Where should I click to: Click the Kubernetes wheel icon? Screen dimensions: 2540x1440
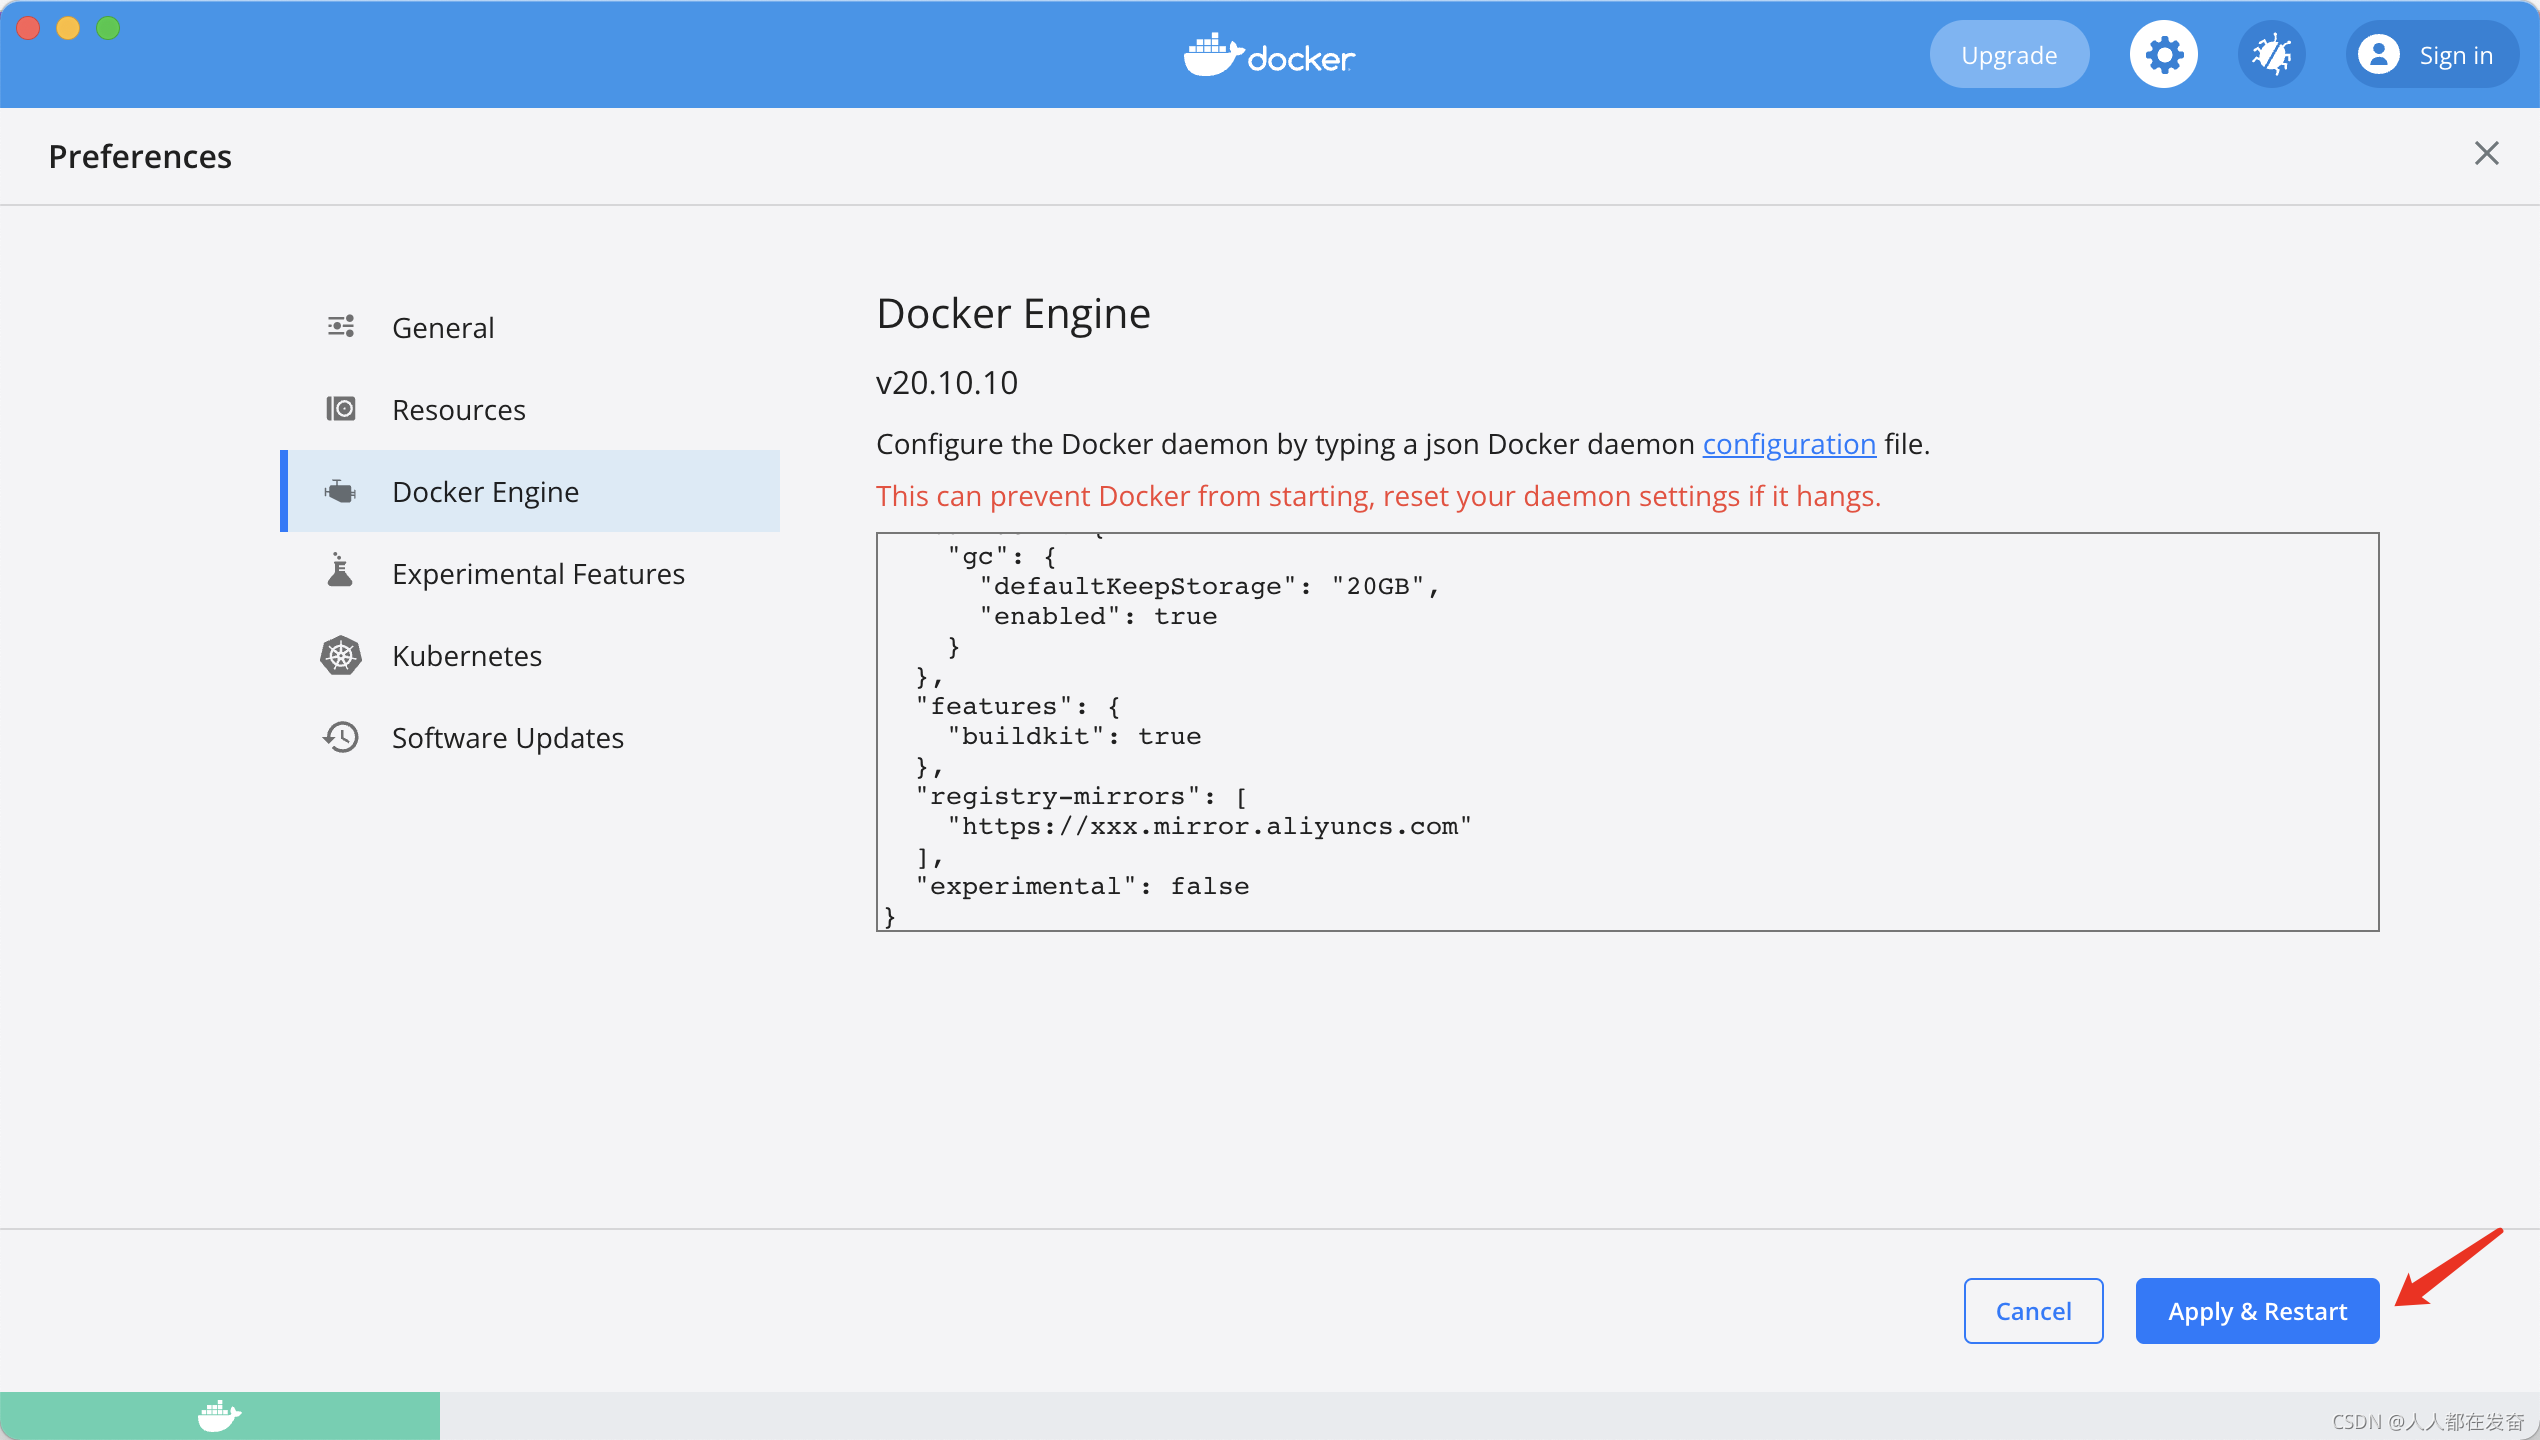tap(341, 655)
